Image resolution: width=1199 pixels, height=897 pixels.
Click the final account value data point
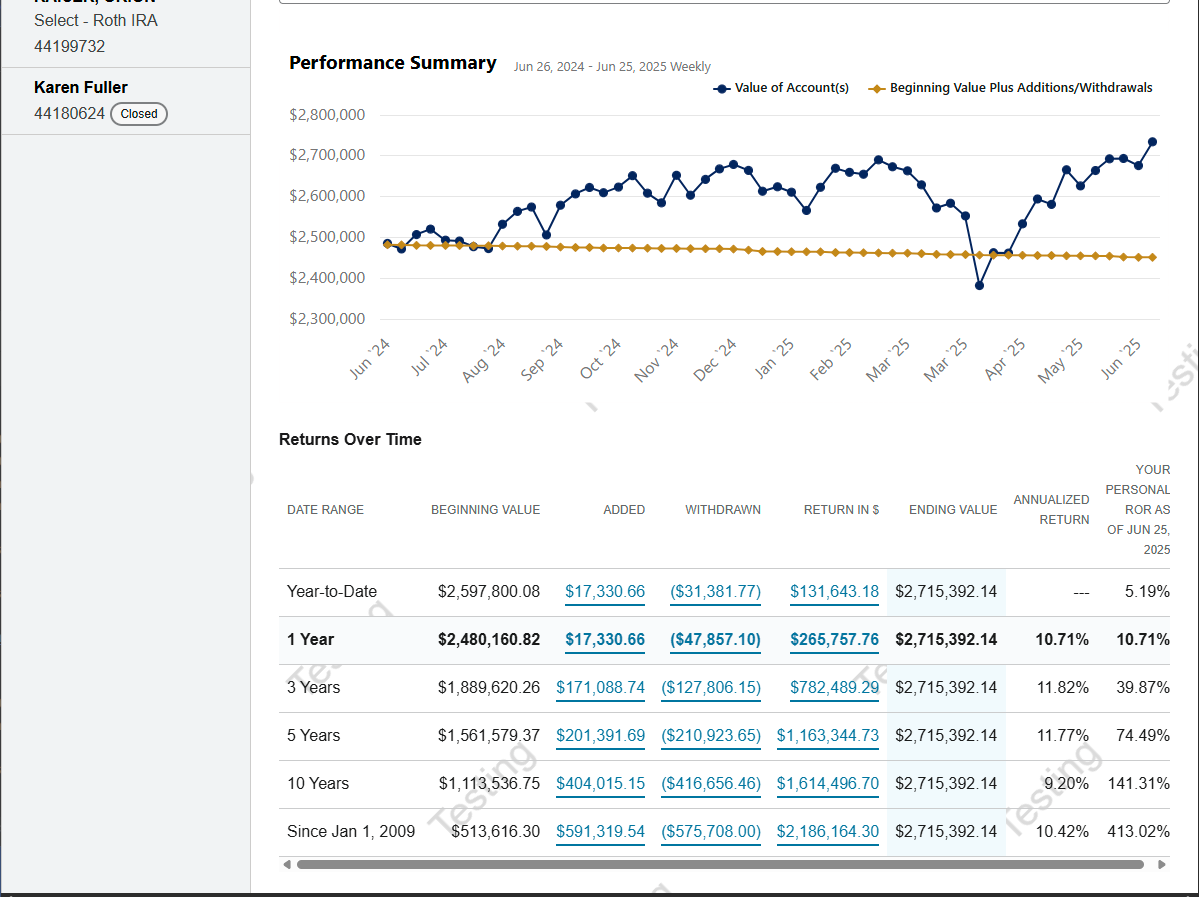1152,142
